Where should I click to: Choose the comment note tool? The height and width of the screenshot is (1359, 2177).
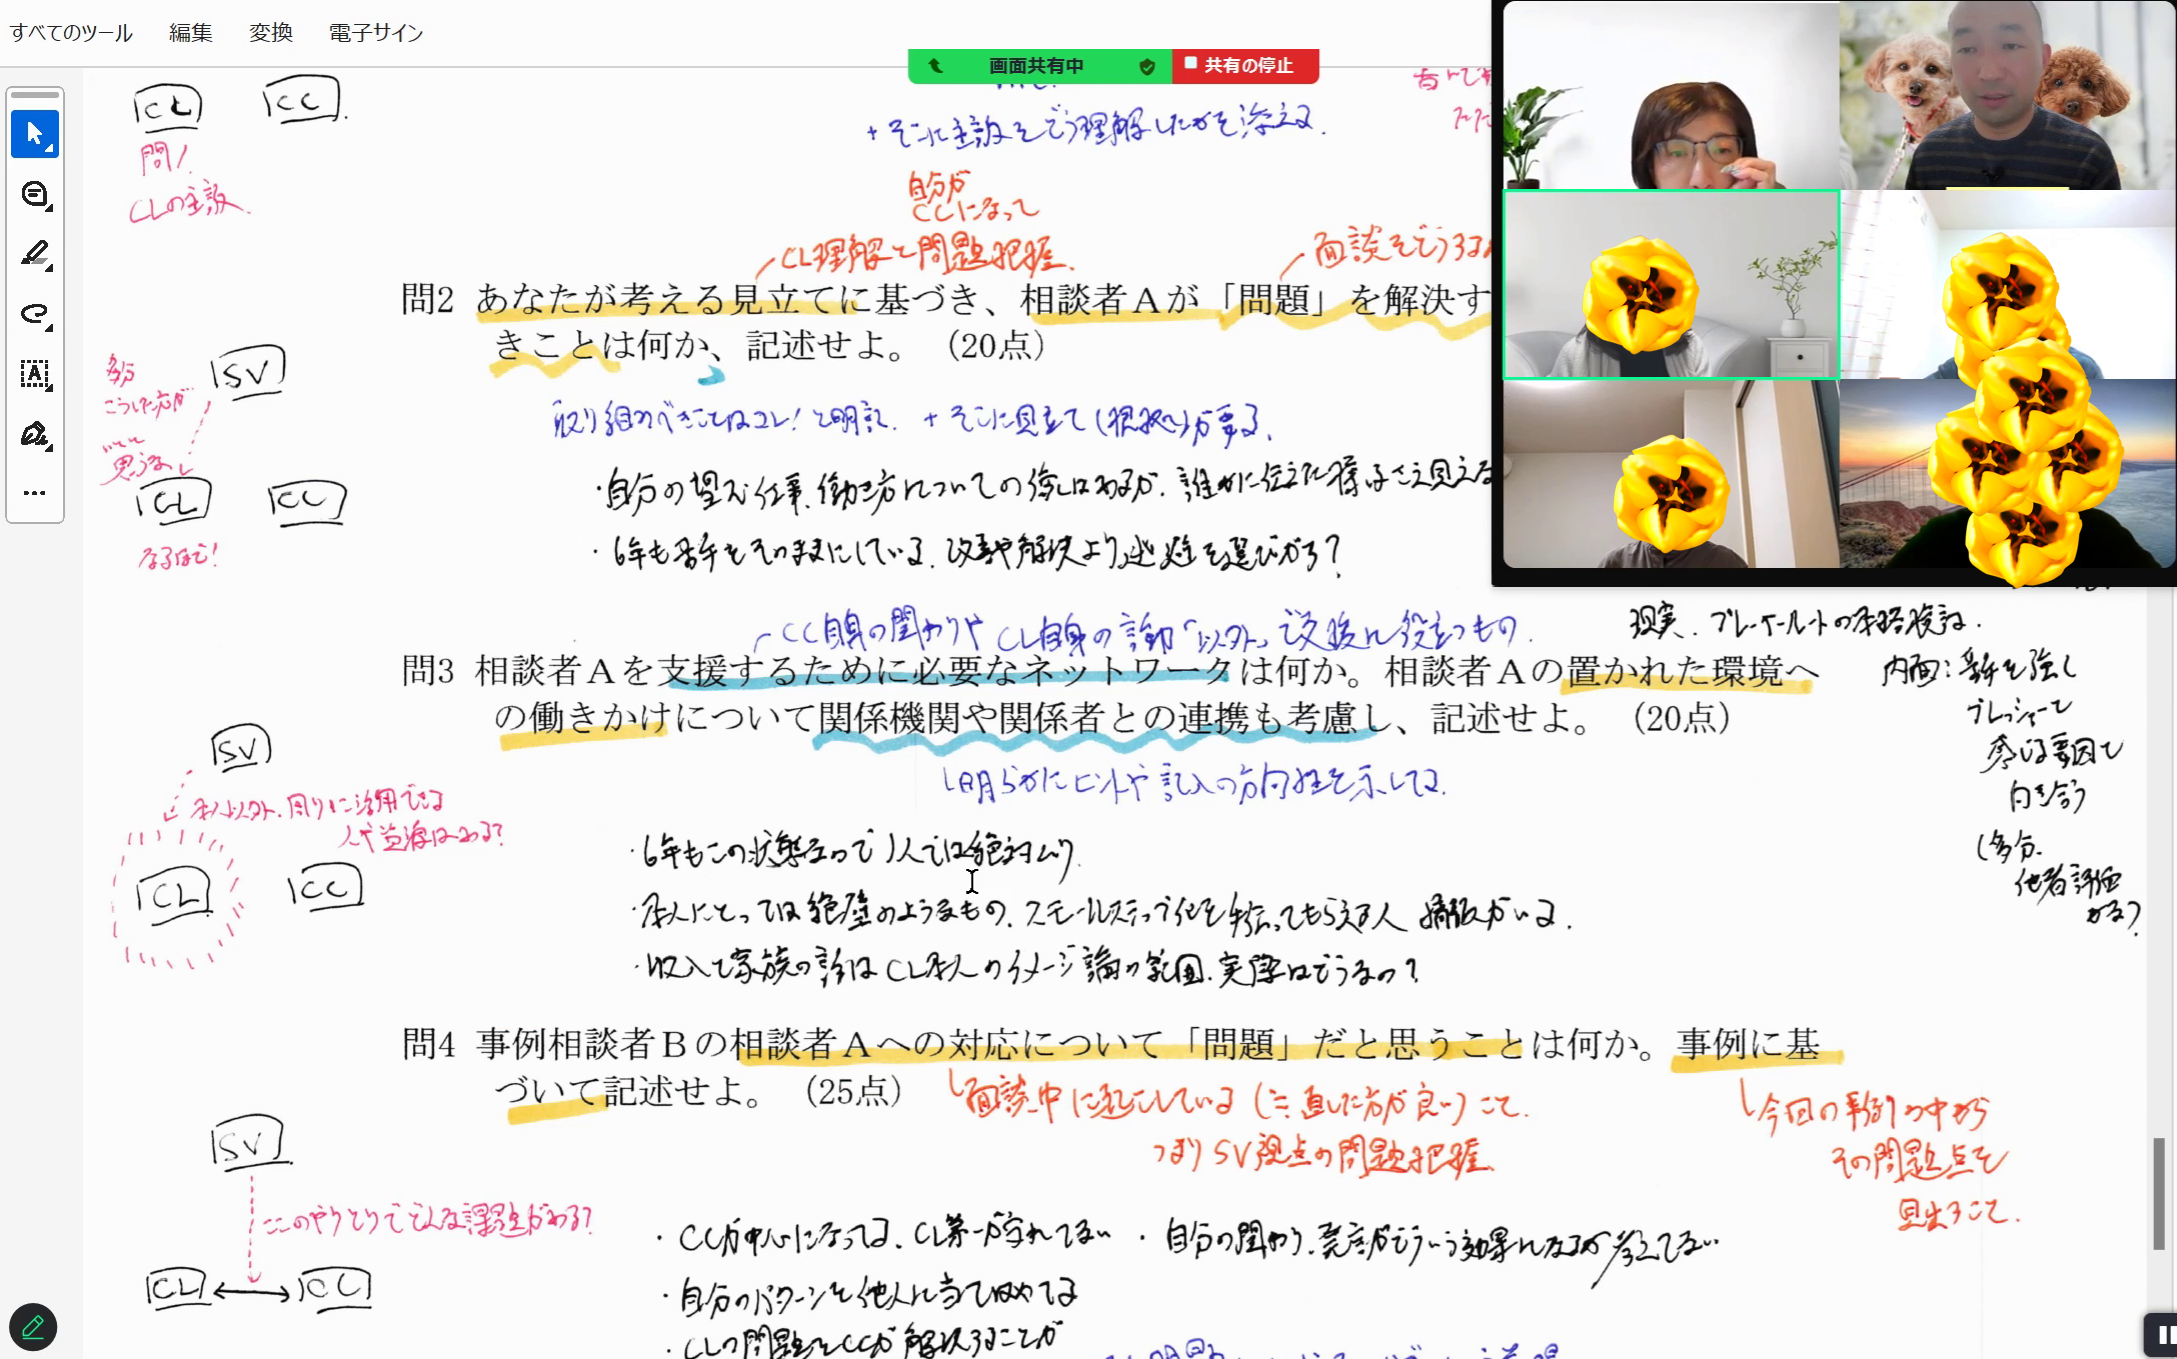(x=34, y=195)
